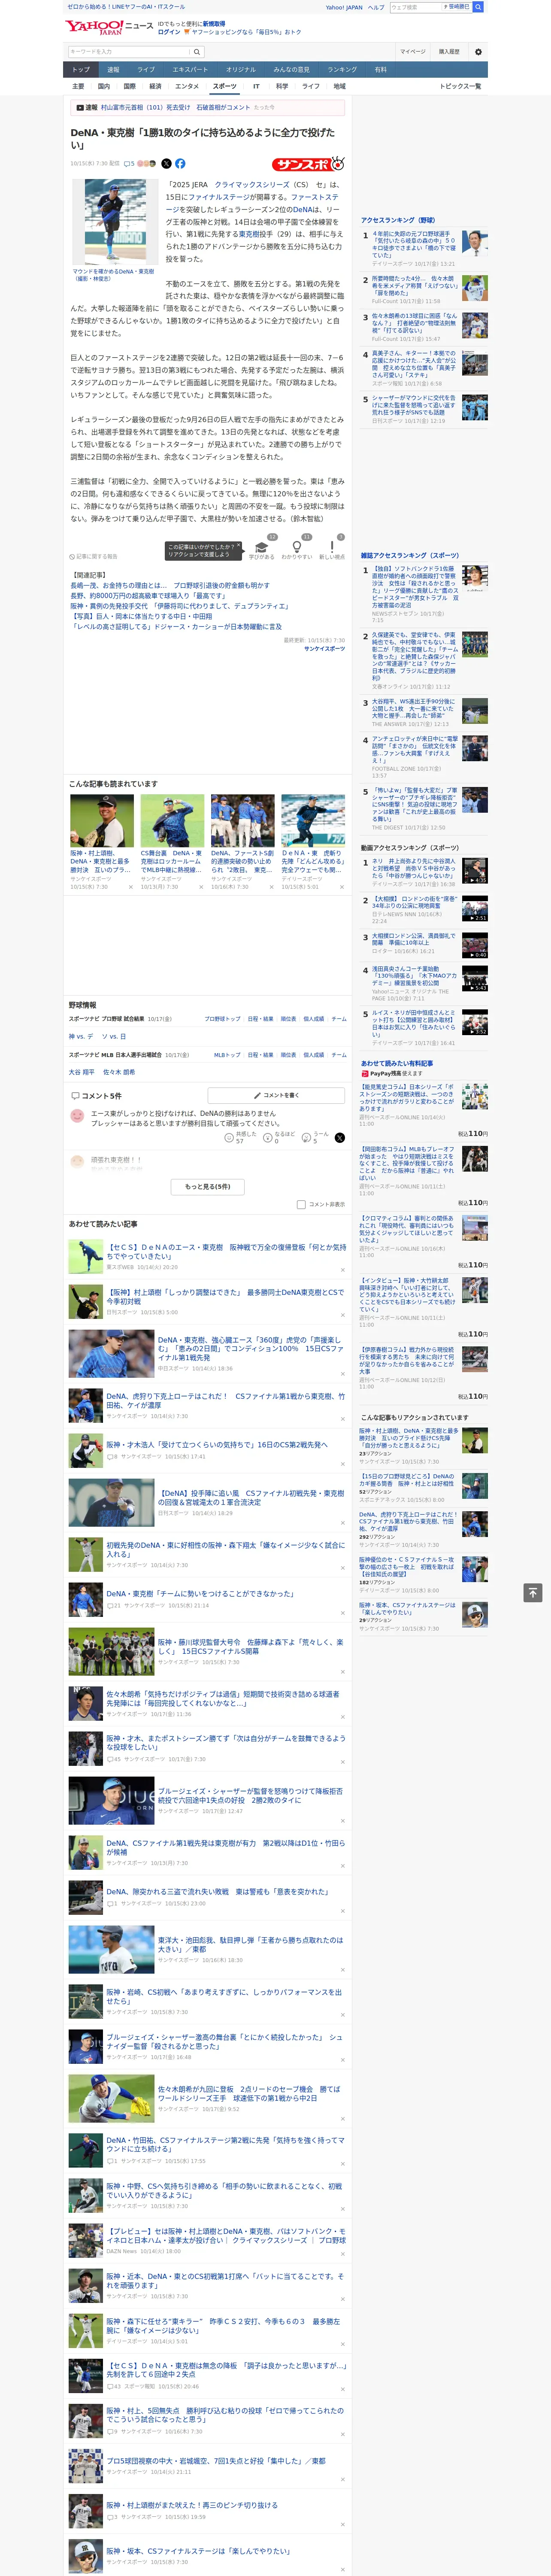Open article プロ5球団視察の中大・岩城颯空
The height and width of the screenshot is (2576, 551).
pyautogui.click(x=216, y=2461)
